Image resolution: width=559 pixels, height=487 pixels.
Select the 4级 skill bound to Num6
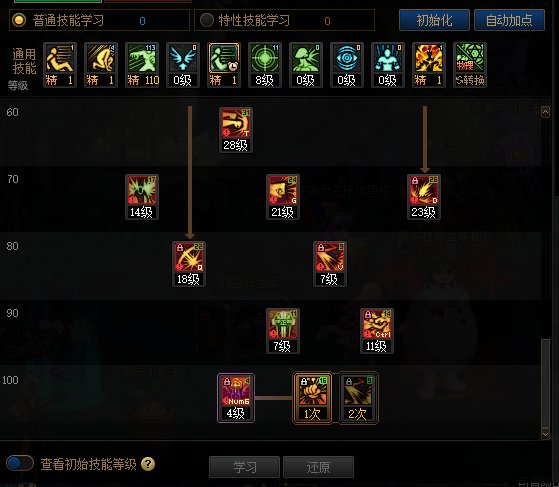click(236, 398)
